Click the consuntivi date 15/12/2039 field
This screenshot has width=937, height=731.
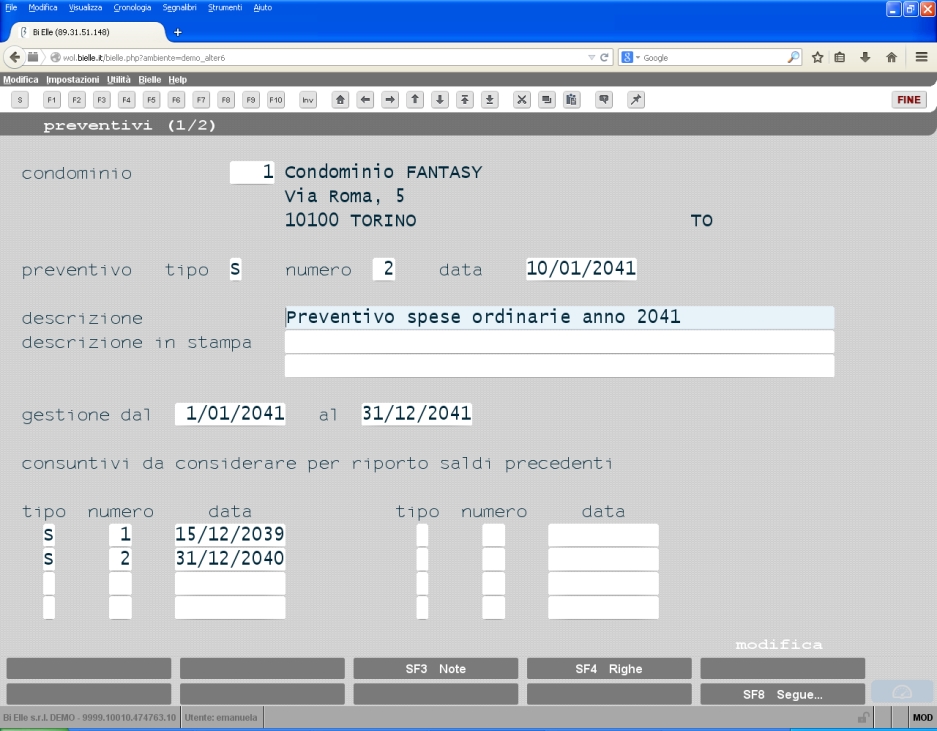[x=230, y=534]
